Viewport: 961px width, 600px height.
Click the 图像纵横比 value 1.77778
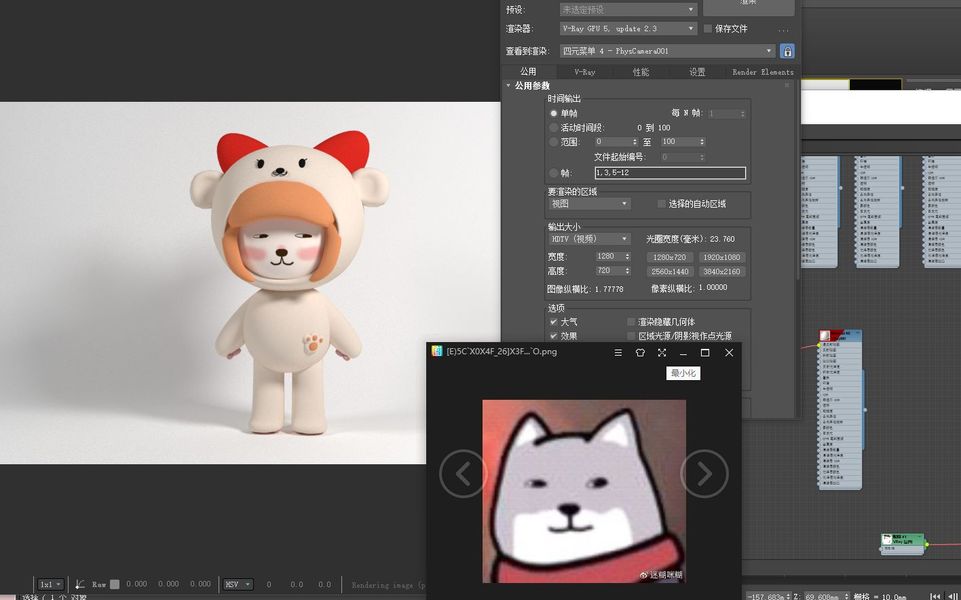[609, 289]
